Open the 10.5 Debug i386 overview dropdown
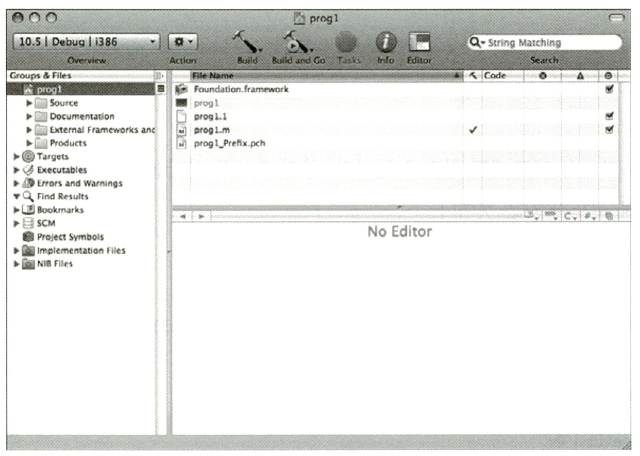The height and width of the screenshot is (456, 640). coord(85,43)
